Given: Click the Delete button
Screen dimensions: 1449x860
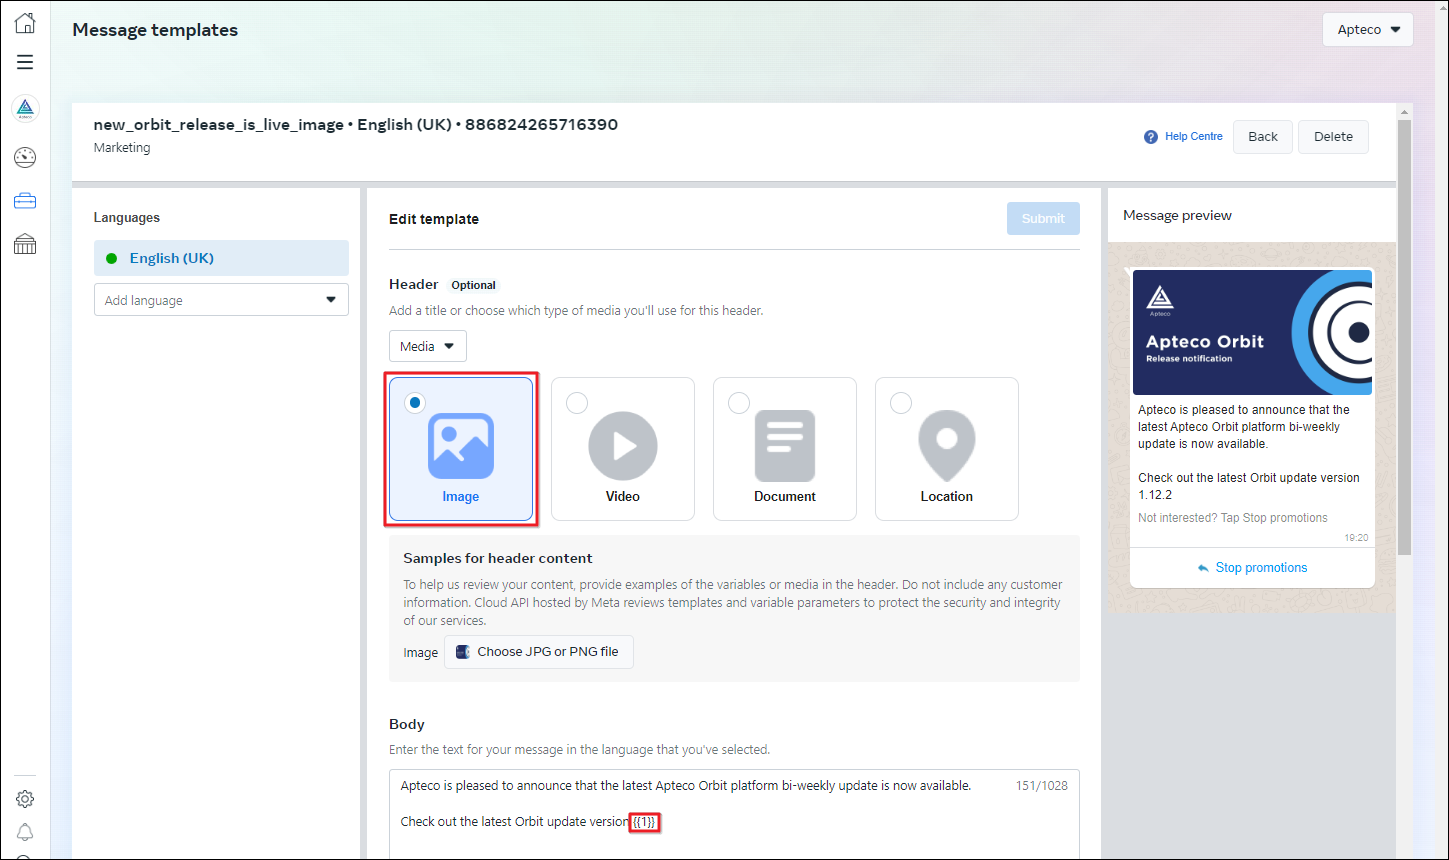Looking at the screenshot, I should click(x=1333, y=137).
